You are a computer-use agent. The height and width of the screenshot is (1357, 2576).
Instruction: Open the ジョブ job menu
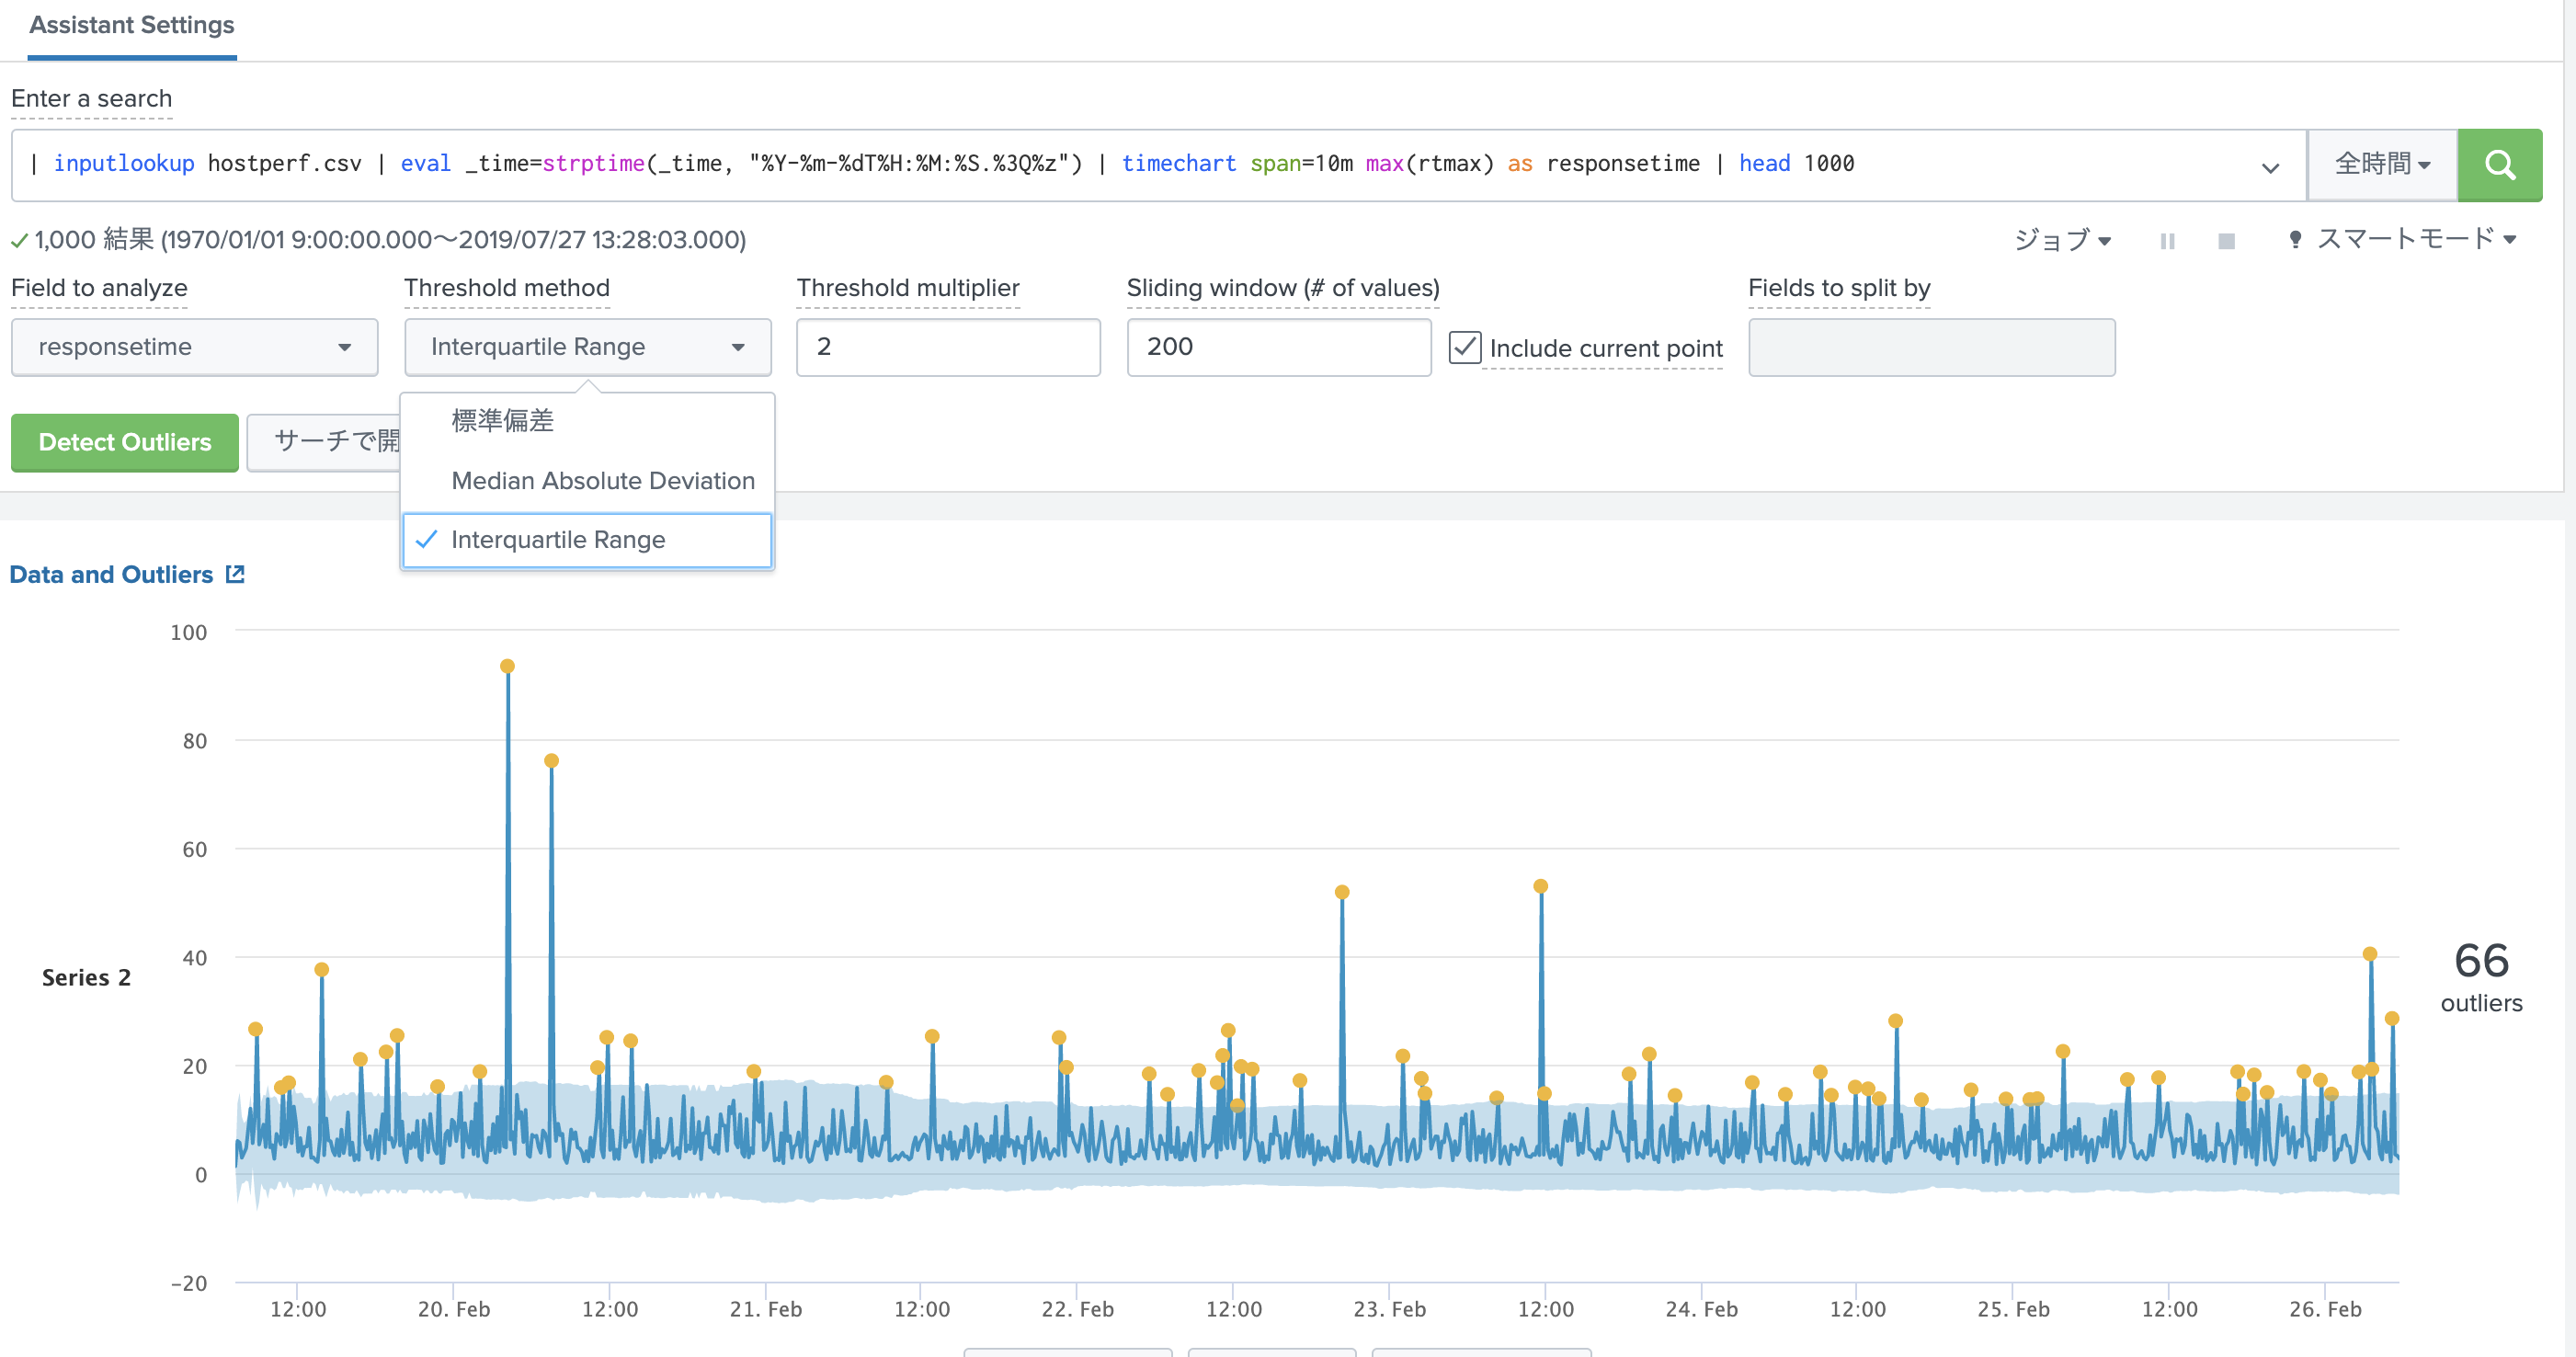[2062, 240]
